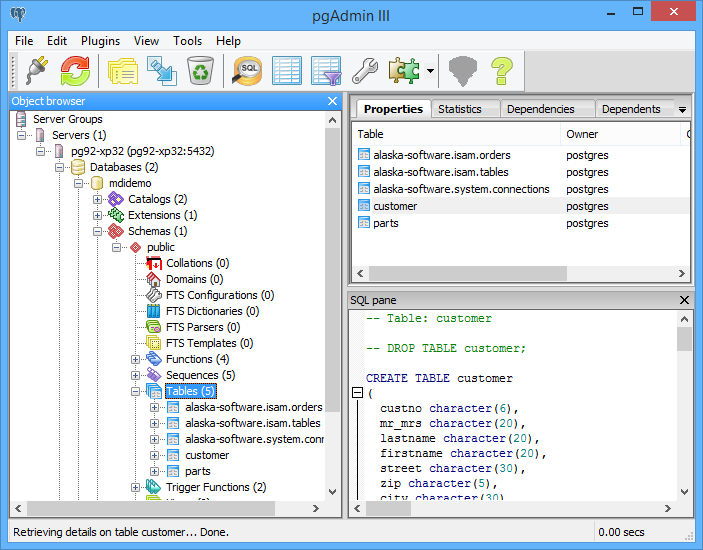Image resolution: width=703 pixels, height=550 pixels.
Task: Click the Server Groups root node
Action: [68, 119]
